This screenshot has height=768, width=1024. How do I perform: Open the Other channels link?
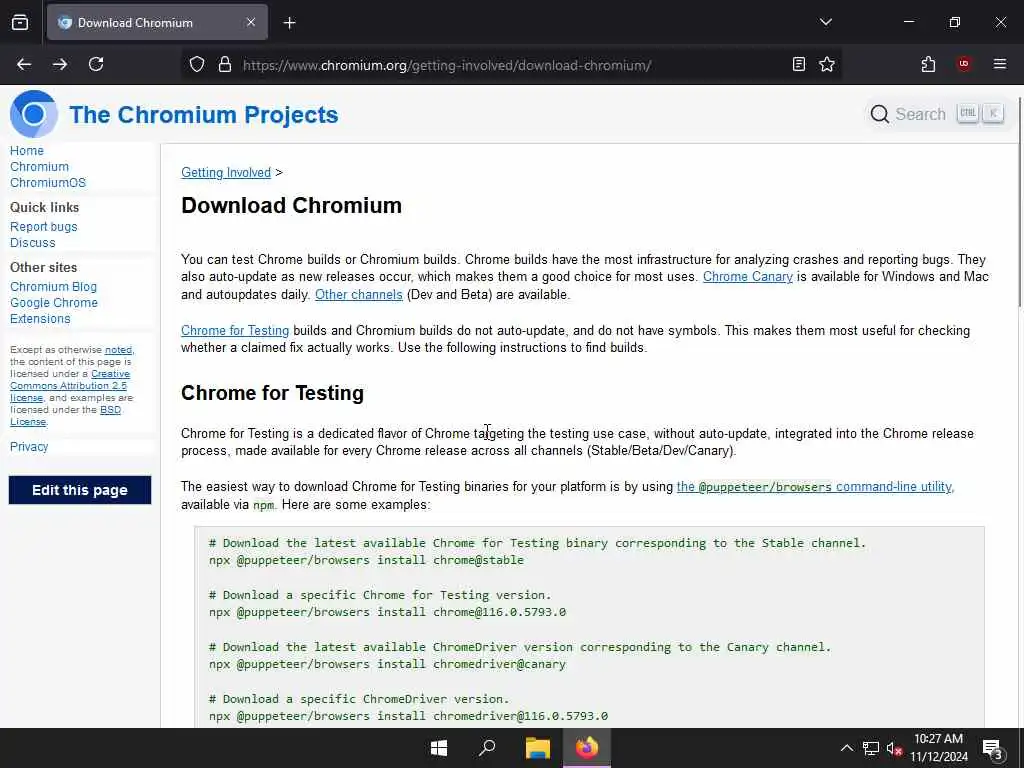[x=359, y=295]
